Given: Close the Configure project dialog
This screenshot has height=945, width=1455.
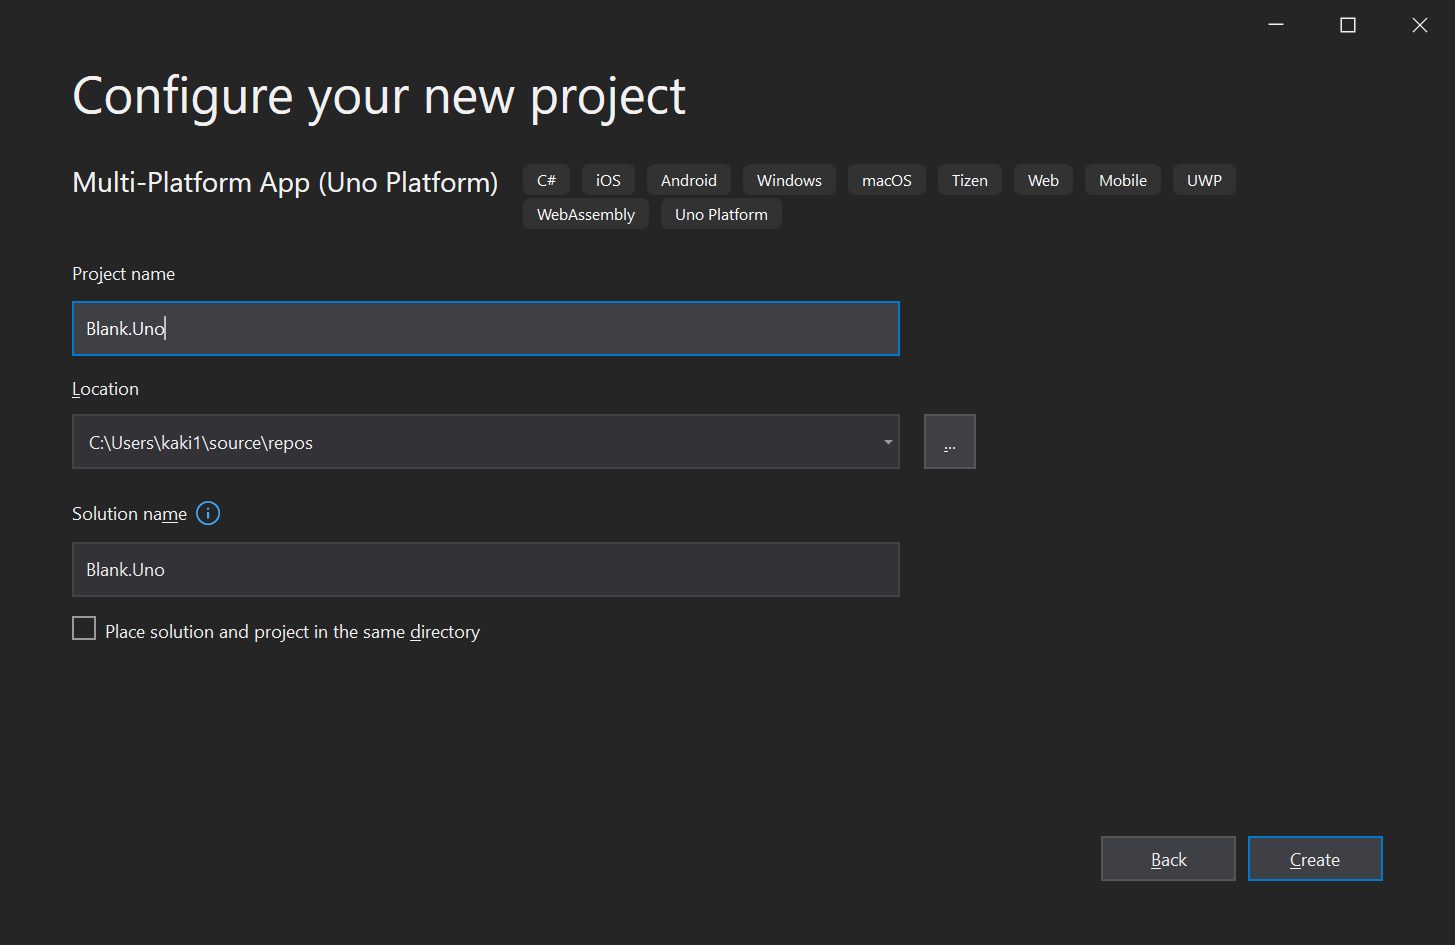Looking at the screenshot, I should (1420, 25).
